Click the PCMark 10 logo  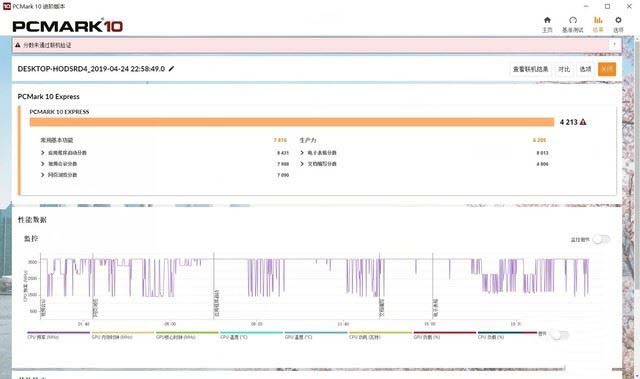68,26
